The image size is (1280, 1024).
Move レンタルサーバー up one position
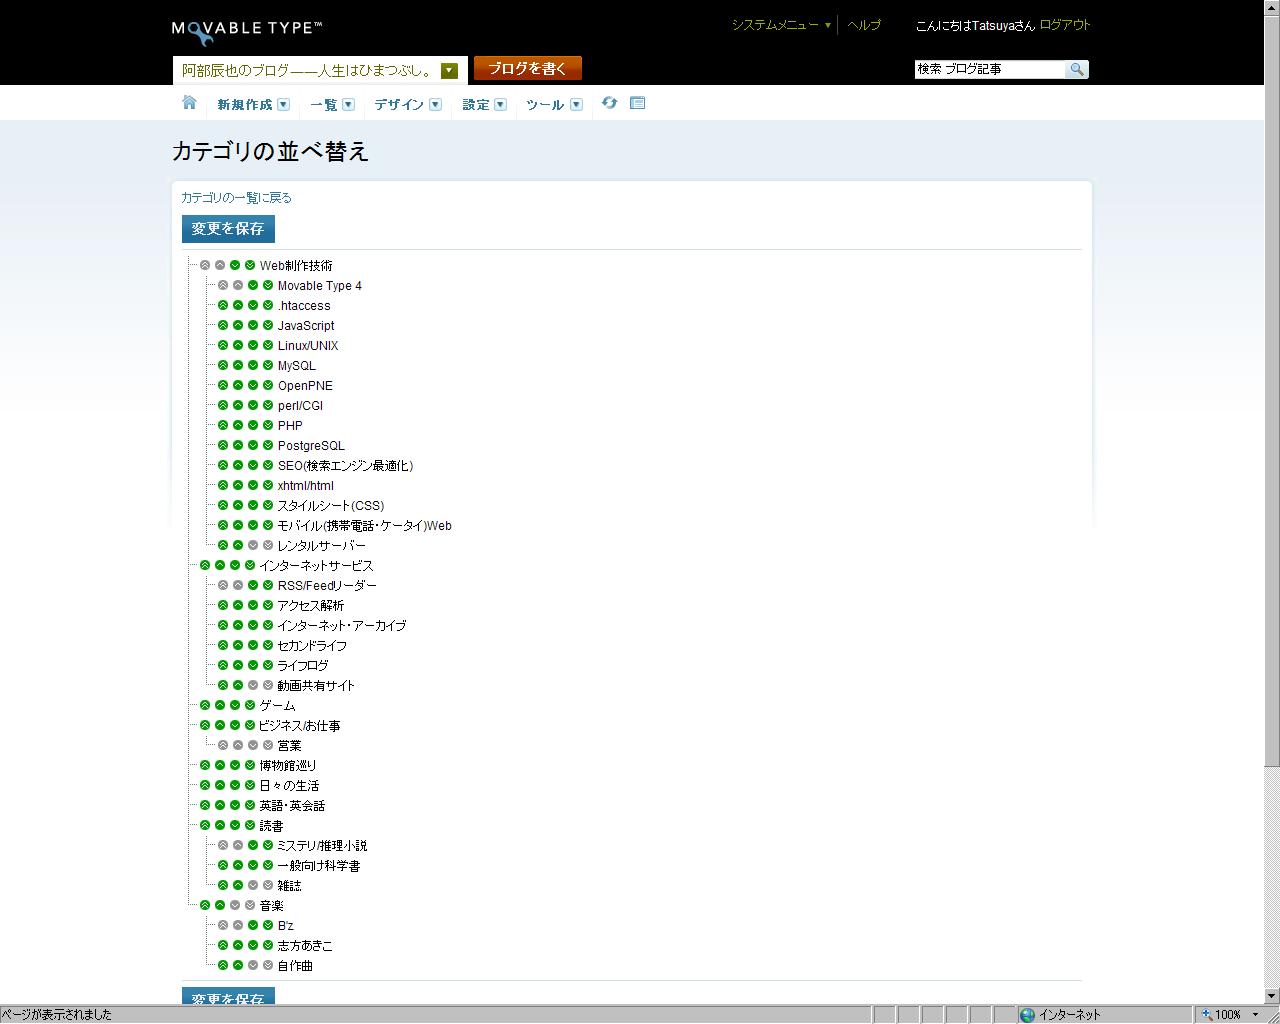(x=238, y=545)
